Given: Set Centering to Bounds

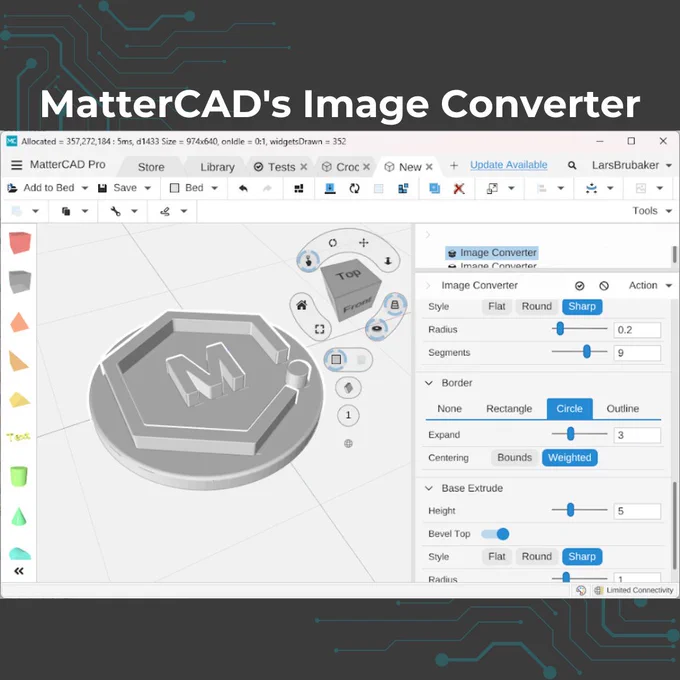Looking at the screenshot, I should [x=514, y=458].
